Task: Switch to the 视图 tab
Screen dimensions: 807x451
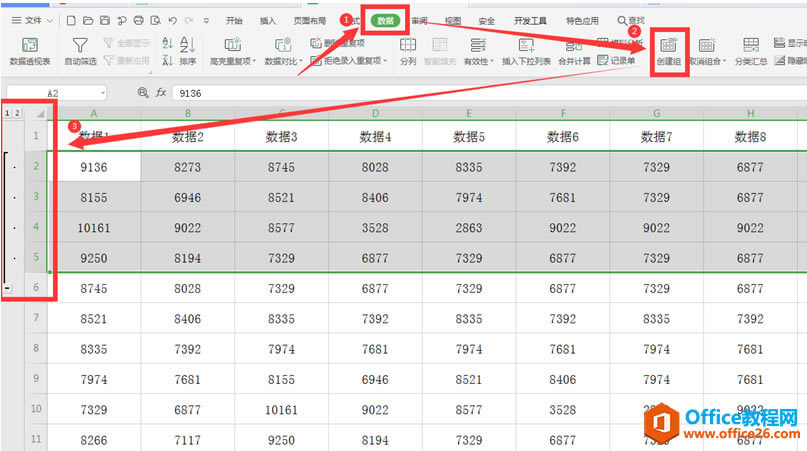Action: coord(453,21)
